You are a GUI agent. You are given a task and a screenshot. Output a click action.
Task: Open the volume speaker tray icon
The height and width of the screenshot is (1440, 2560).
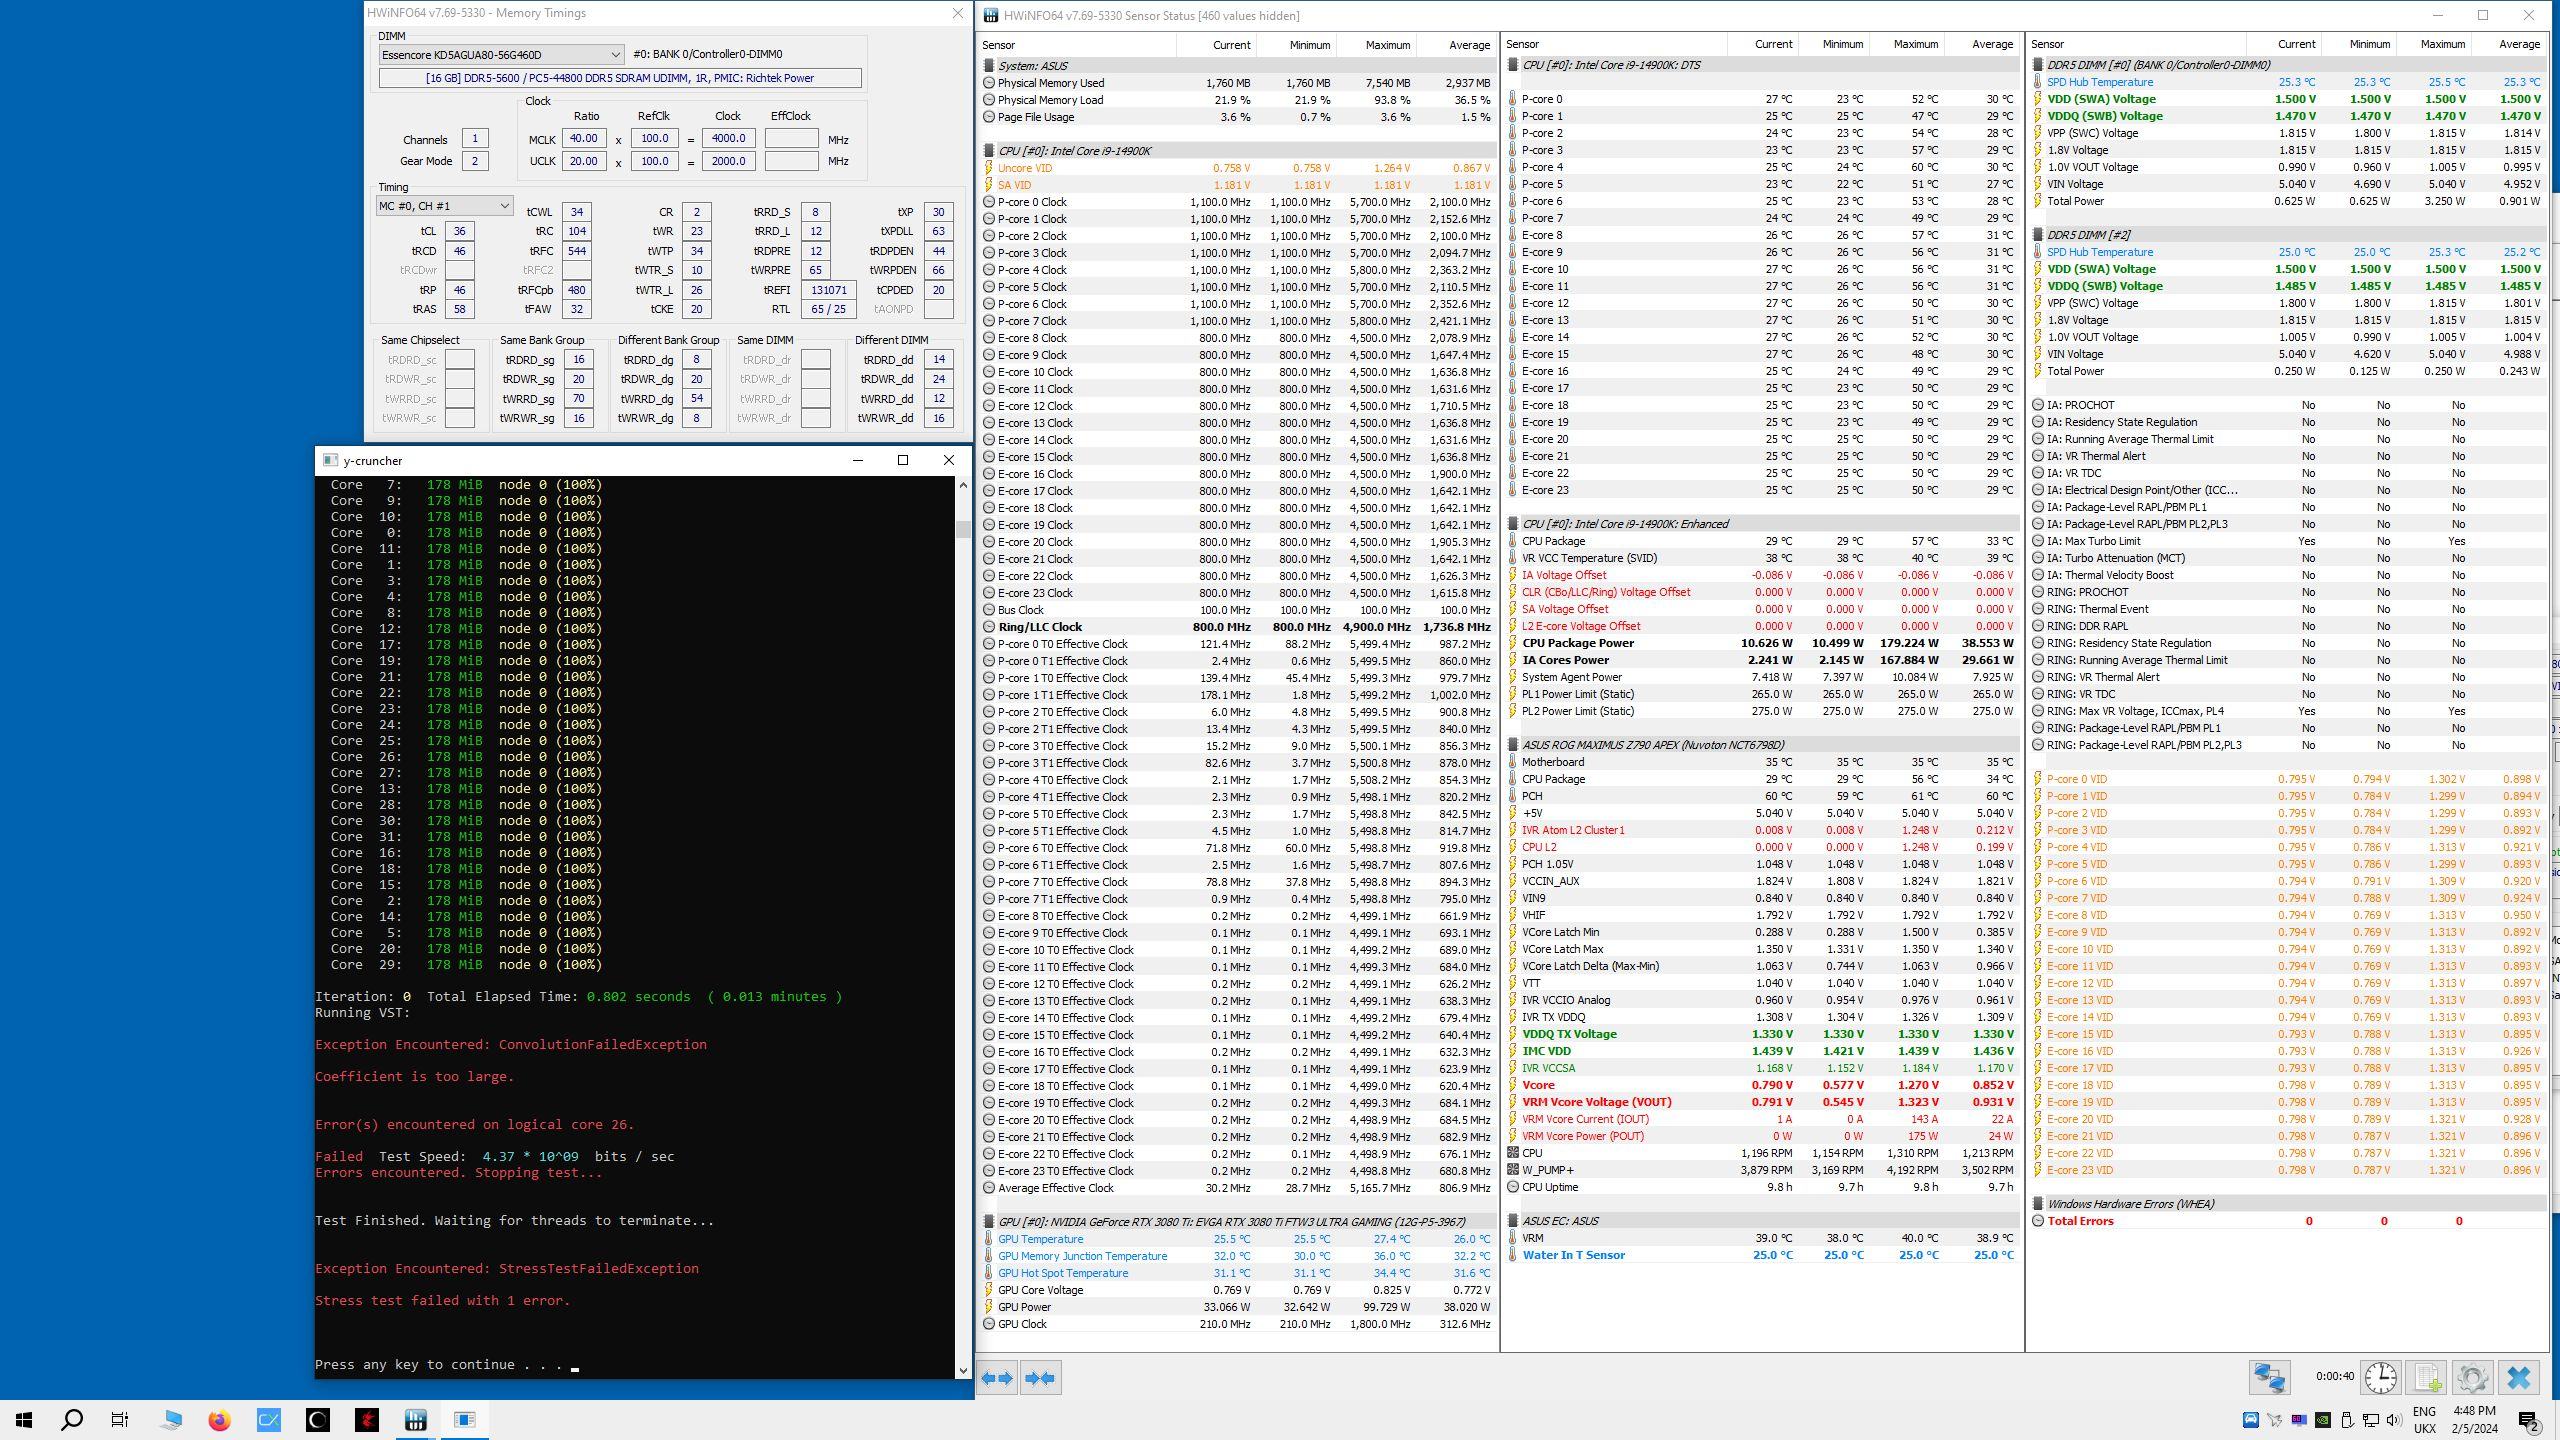click(2394, 1420)
